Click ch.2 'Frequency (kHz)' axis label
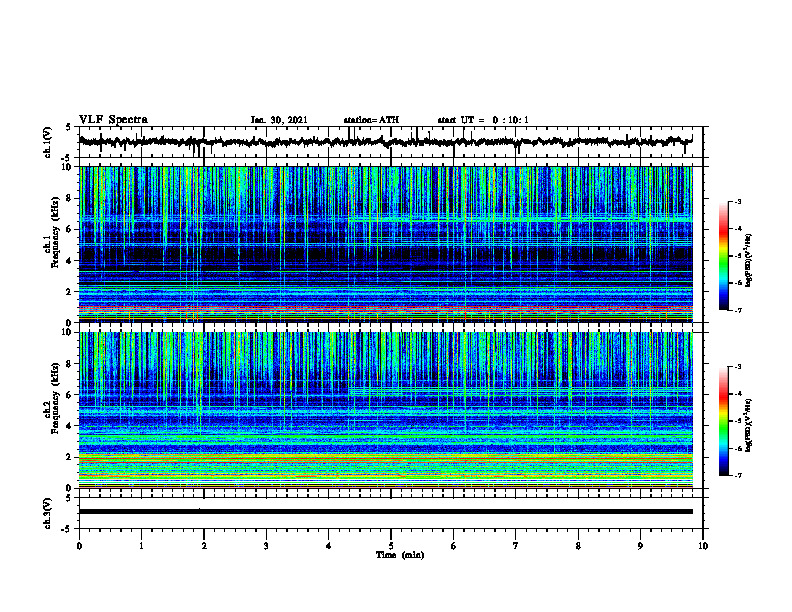Image resolution: width=792 pixels, height=612 pixels. tap(56, 398)
